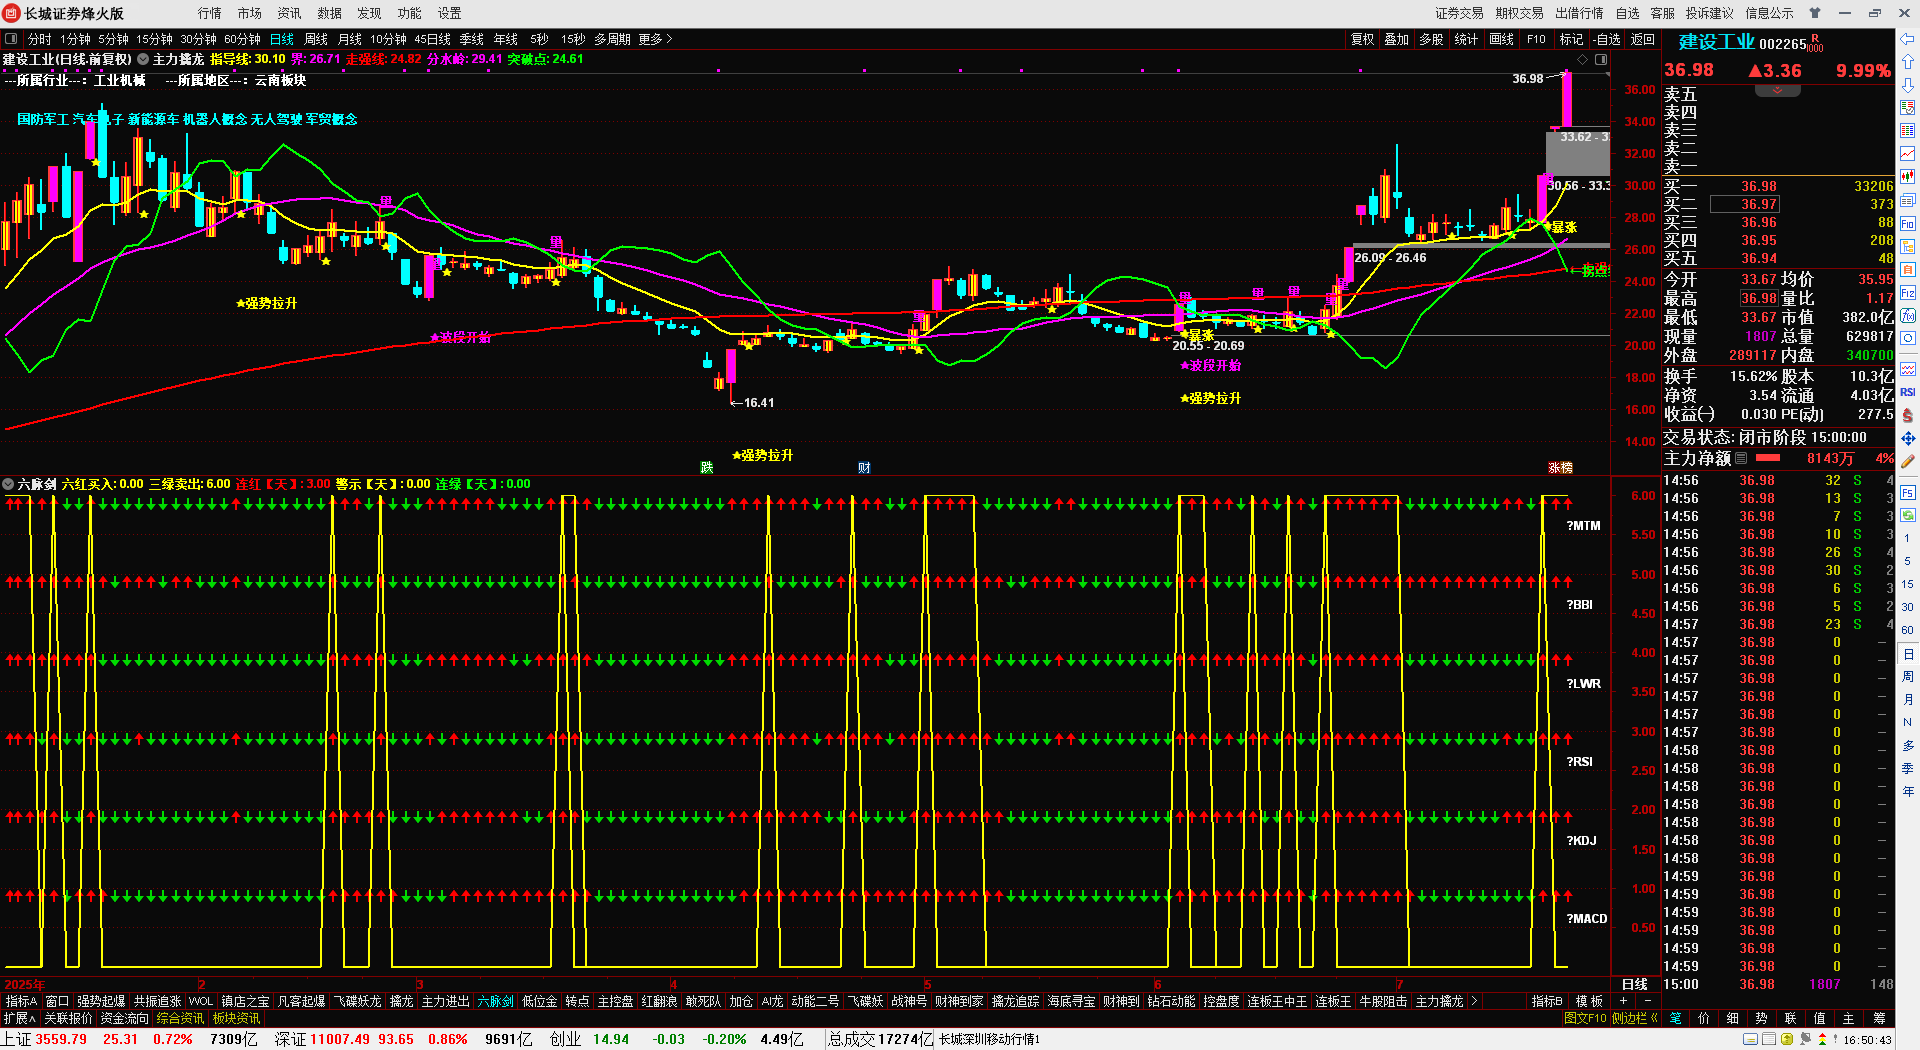Screen dimensions: 1920x1050
Task: Click the down arrow icon in right sidebar
Action: pos(1908,85)
